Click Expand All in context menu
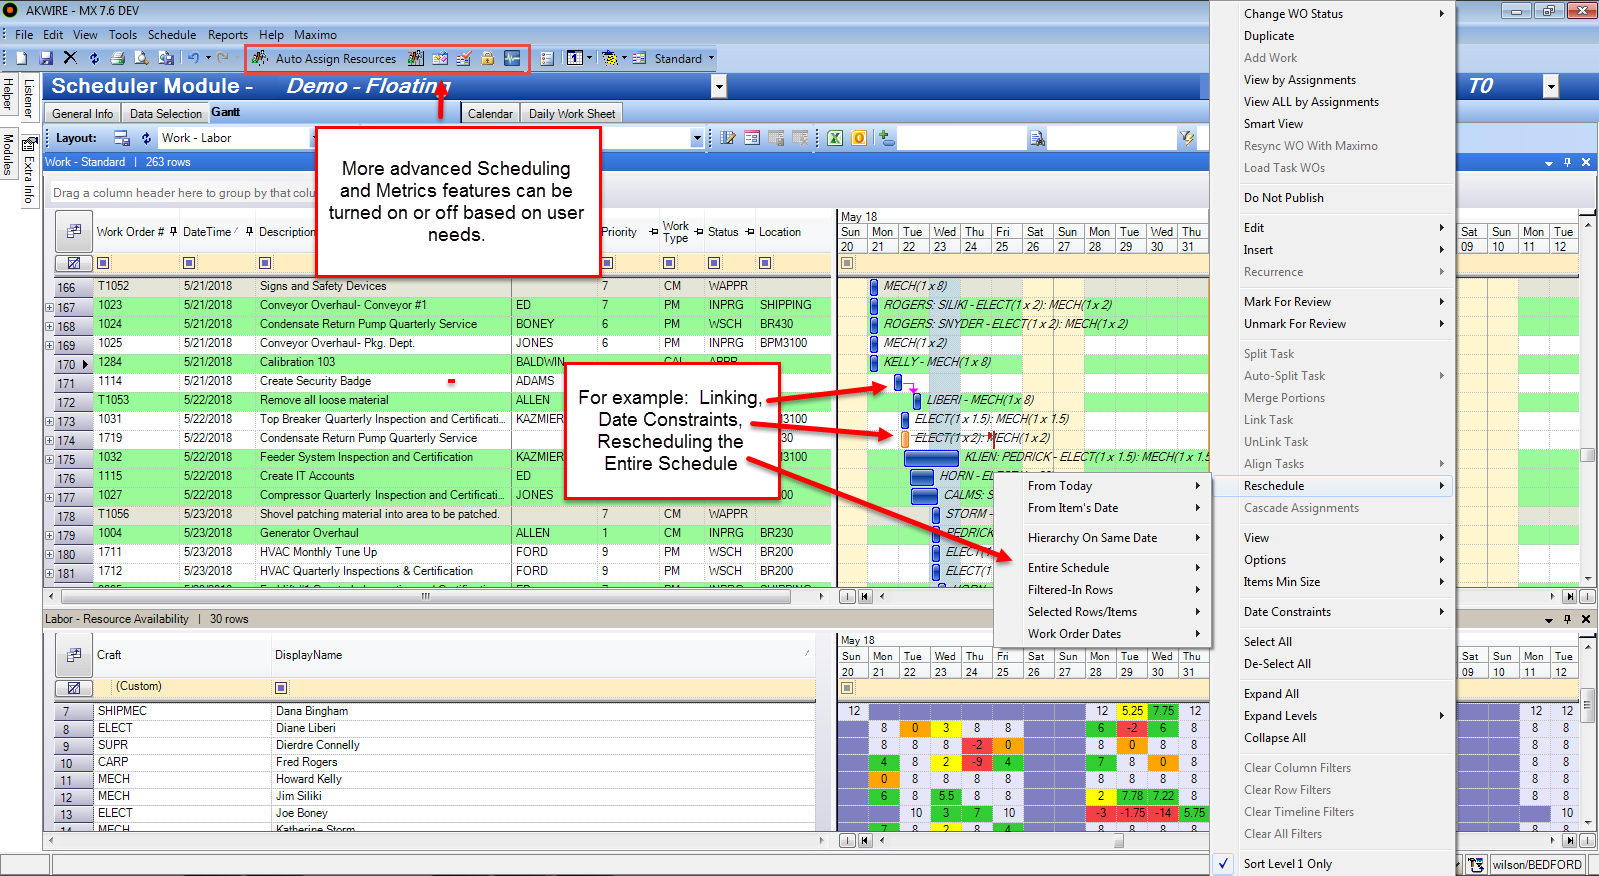This screenshot has height=876, width=1599. [x=1271, y=693]
